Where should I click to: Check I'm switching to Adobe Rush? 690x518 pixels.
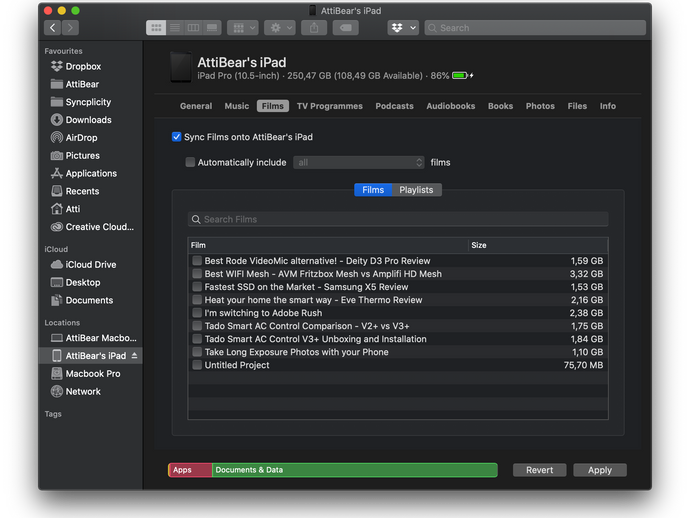(x=197, y=313)
